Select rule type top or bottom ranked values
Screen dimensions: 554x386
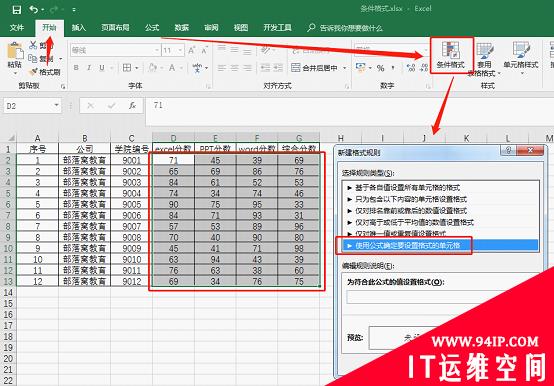(x=441, y=211)
